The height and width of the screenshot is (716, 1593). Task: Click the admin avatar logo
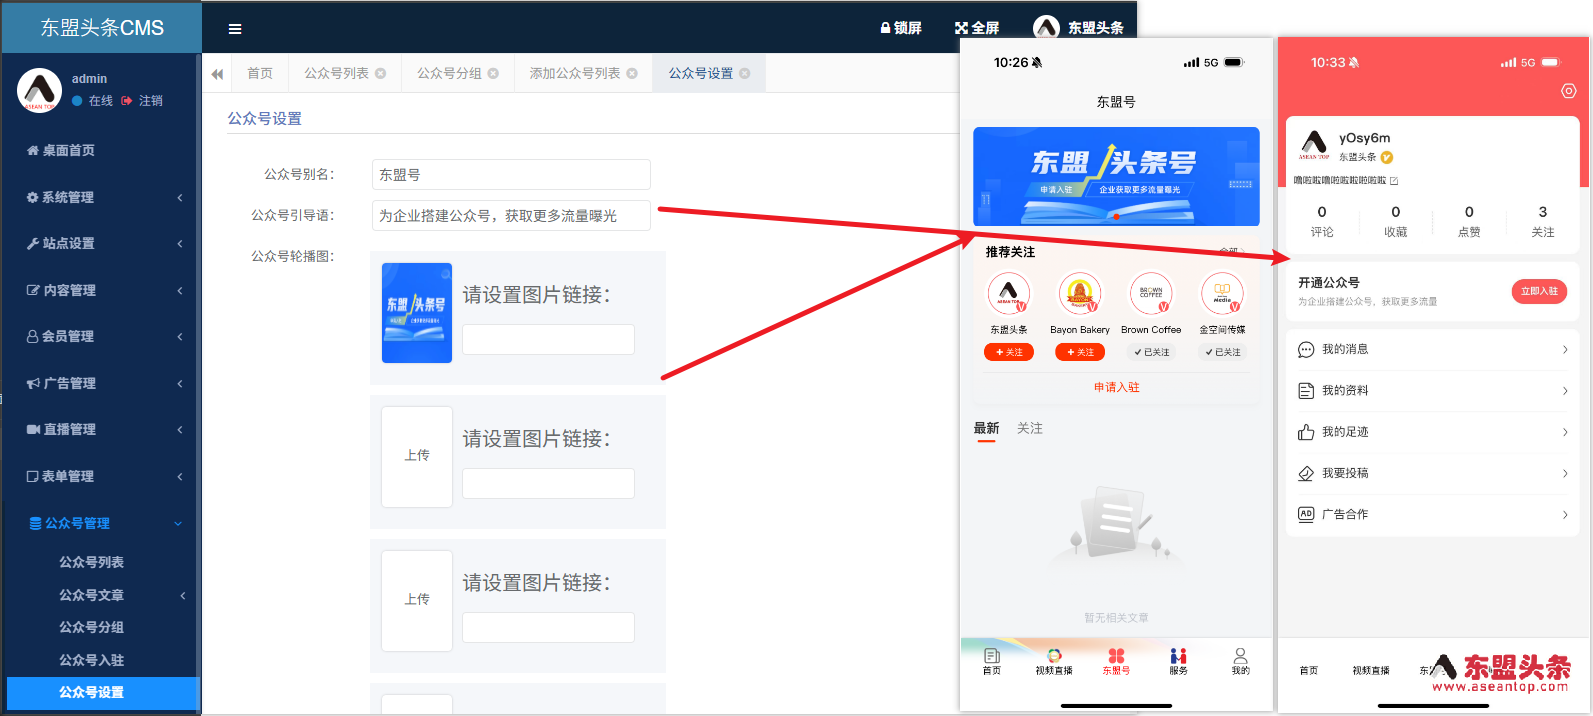pos(39,90)
